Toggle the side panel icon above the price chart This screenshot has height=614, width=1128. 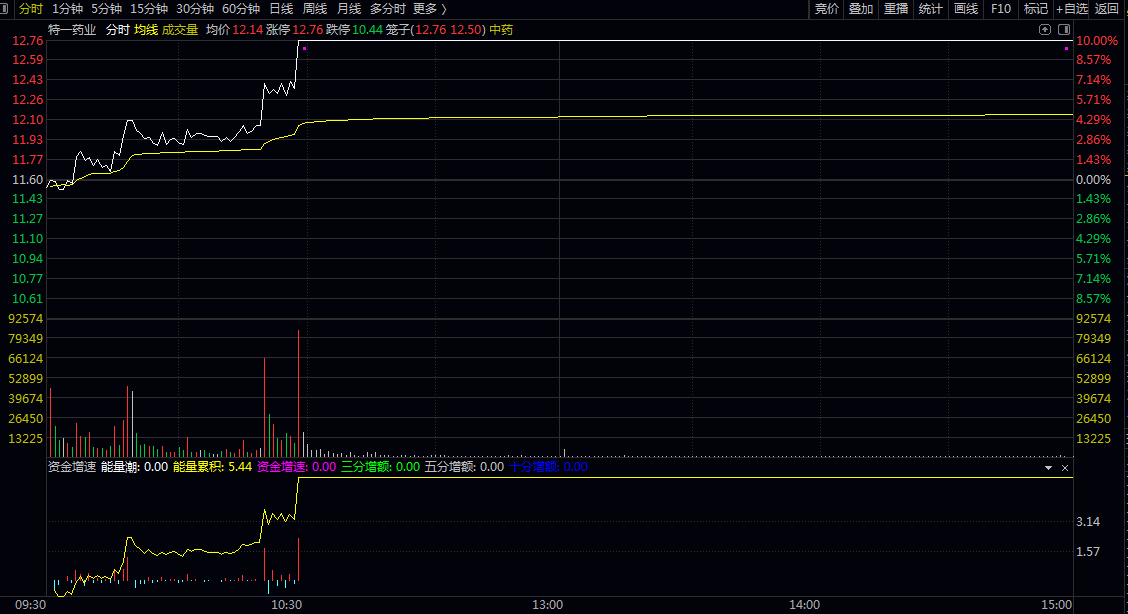click(1064, 29)
